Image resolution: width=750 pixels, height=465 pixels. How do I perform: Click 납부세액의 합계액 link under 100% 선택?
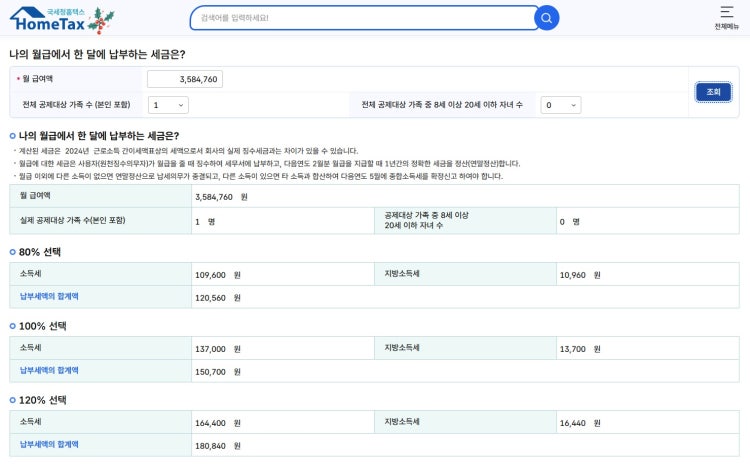tap(49, 371)
